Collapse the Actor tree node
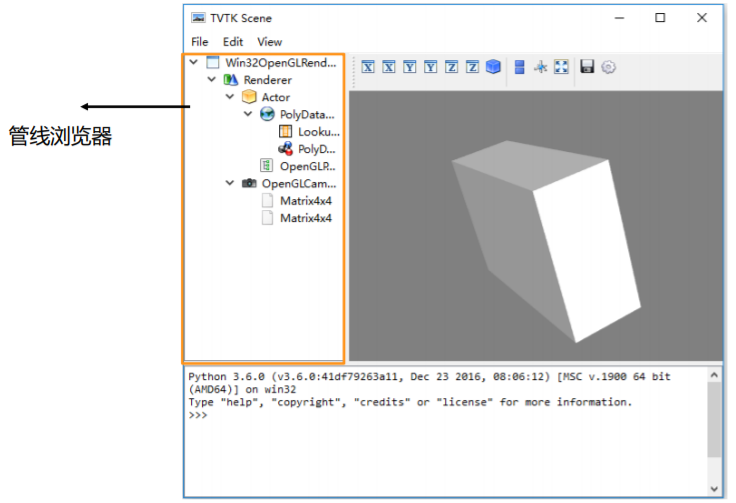 (x=230, y=97)
